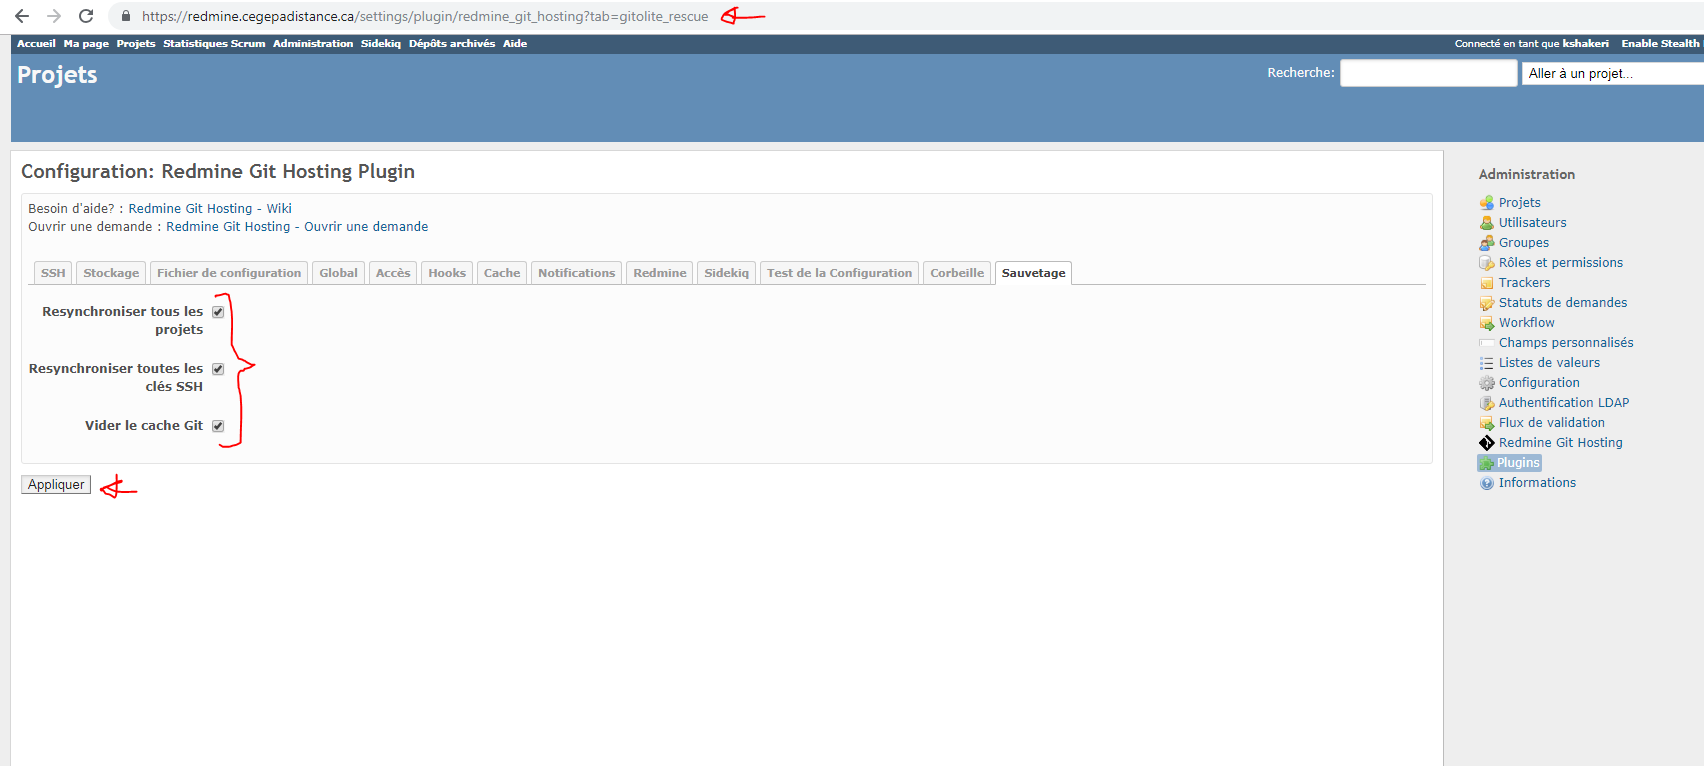
Task: Open the Administration top menu item
Action: point(313,44)
